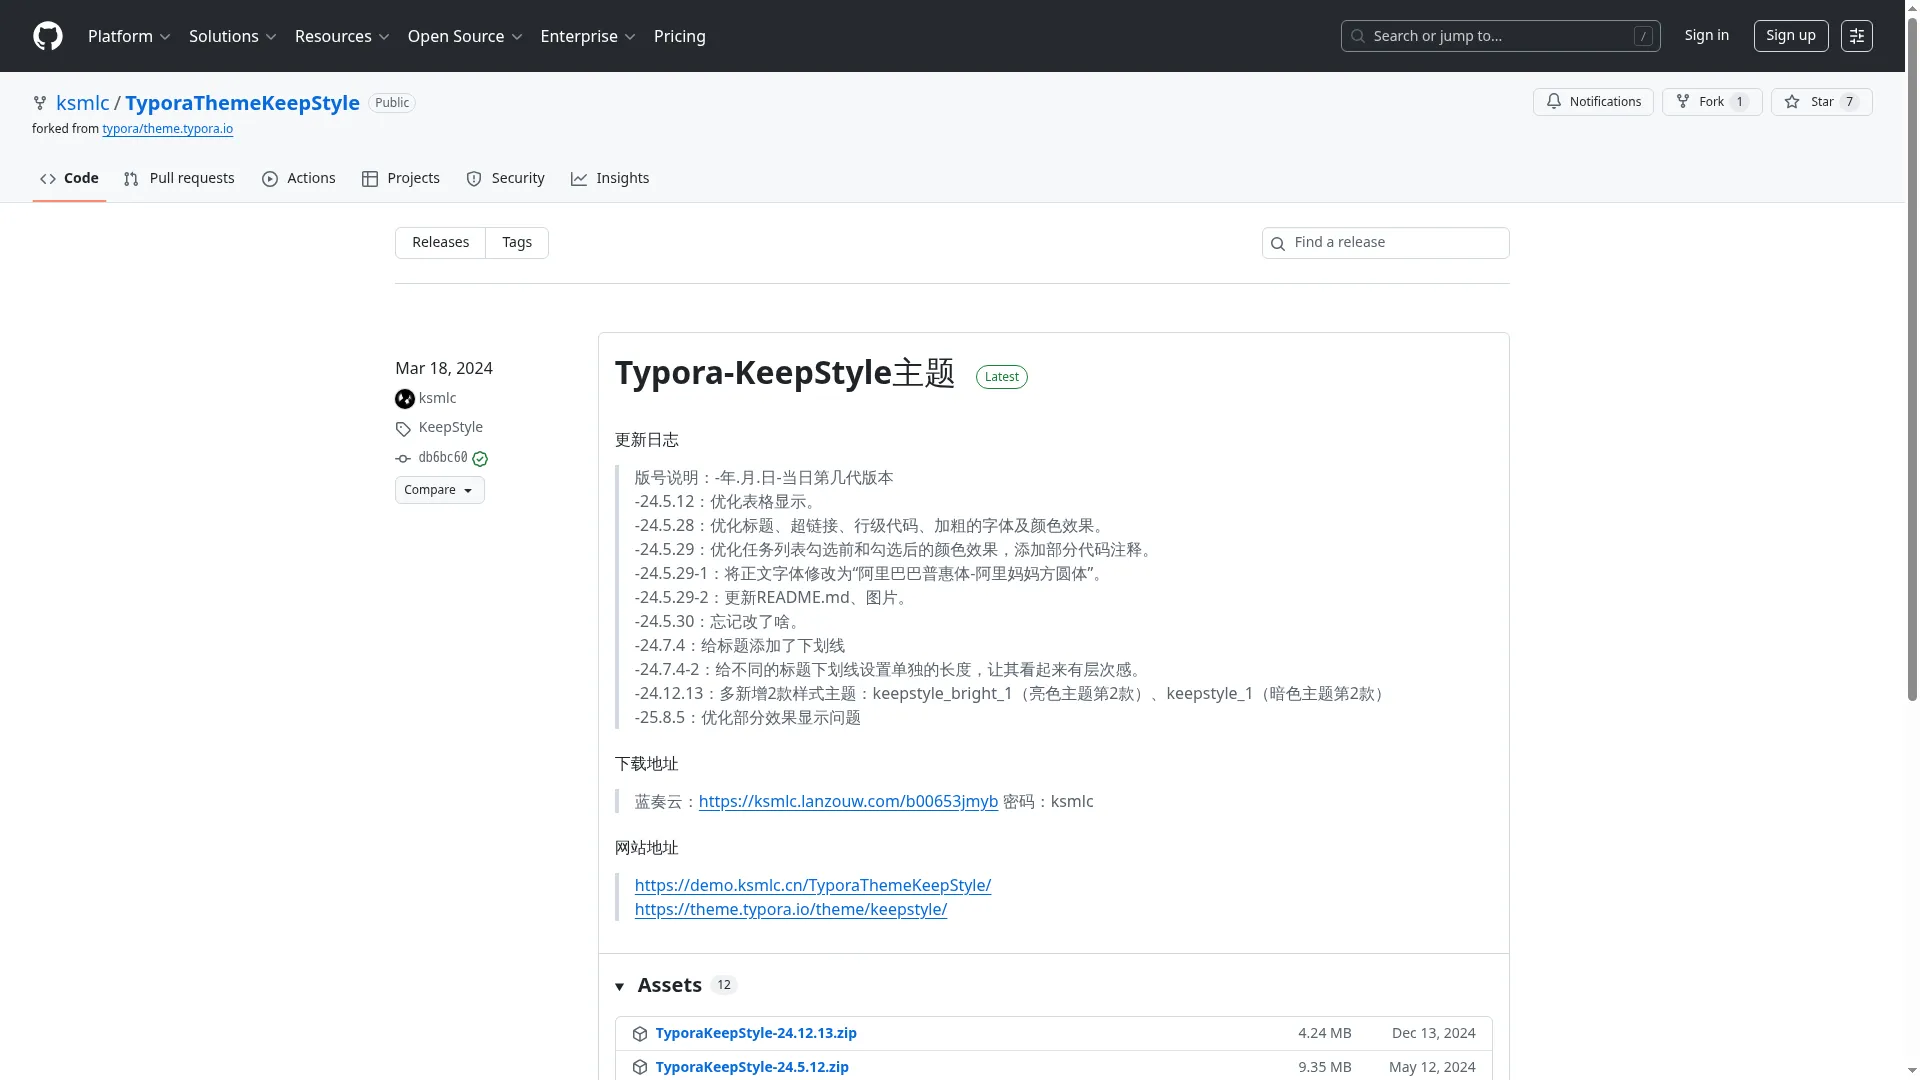Open the Compare dropdown
The height and width of the screenshot is (1080, 1920).
point(439,490)
